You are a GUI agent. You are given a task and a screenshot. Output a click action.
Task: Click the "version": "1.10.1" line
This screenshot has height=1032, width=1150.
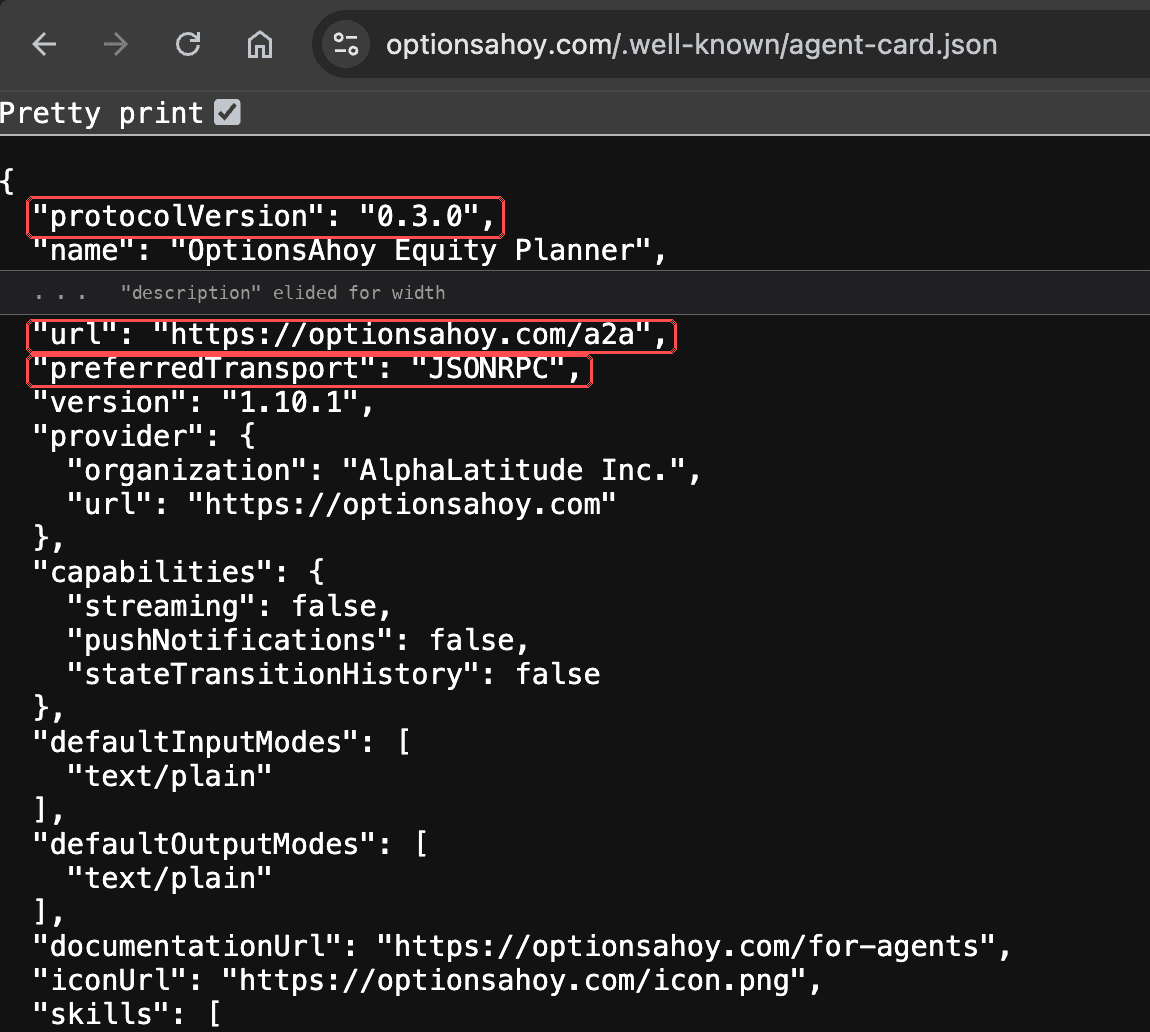(203, 403)
